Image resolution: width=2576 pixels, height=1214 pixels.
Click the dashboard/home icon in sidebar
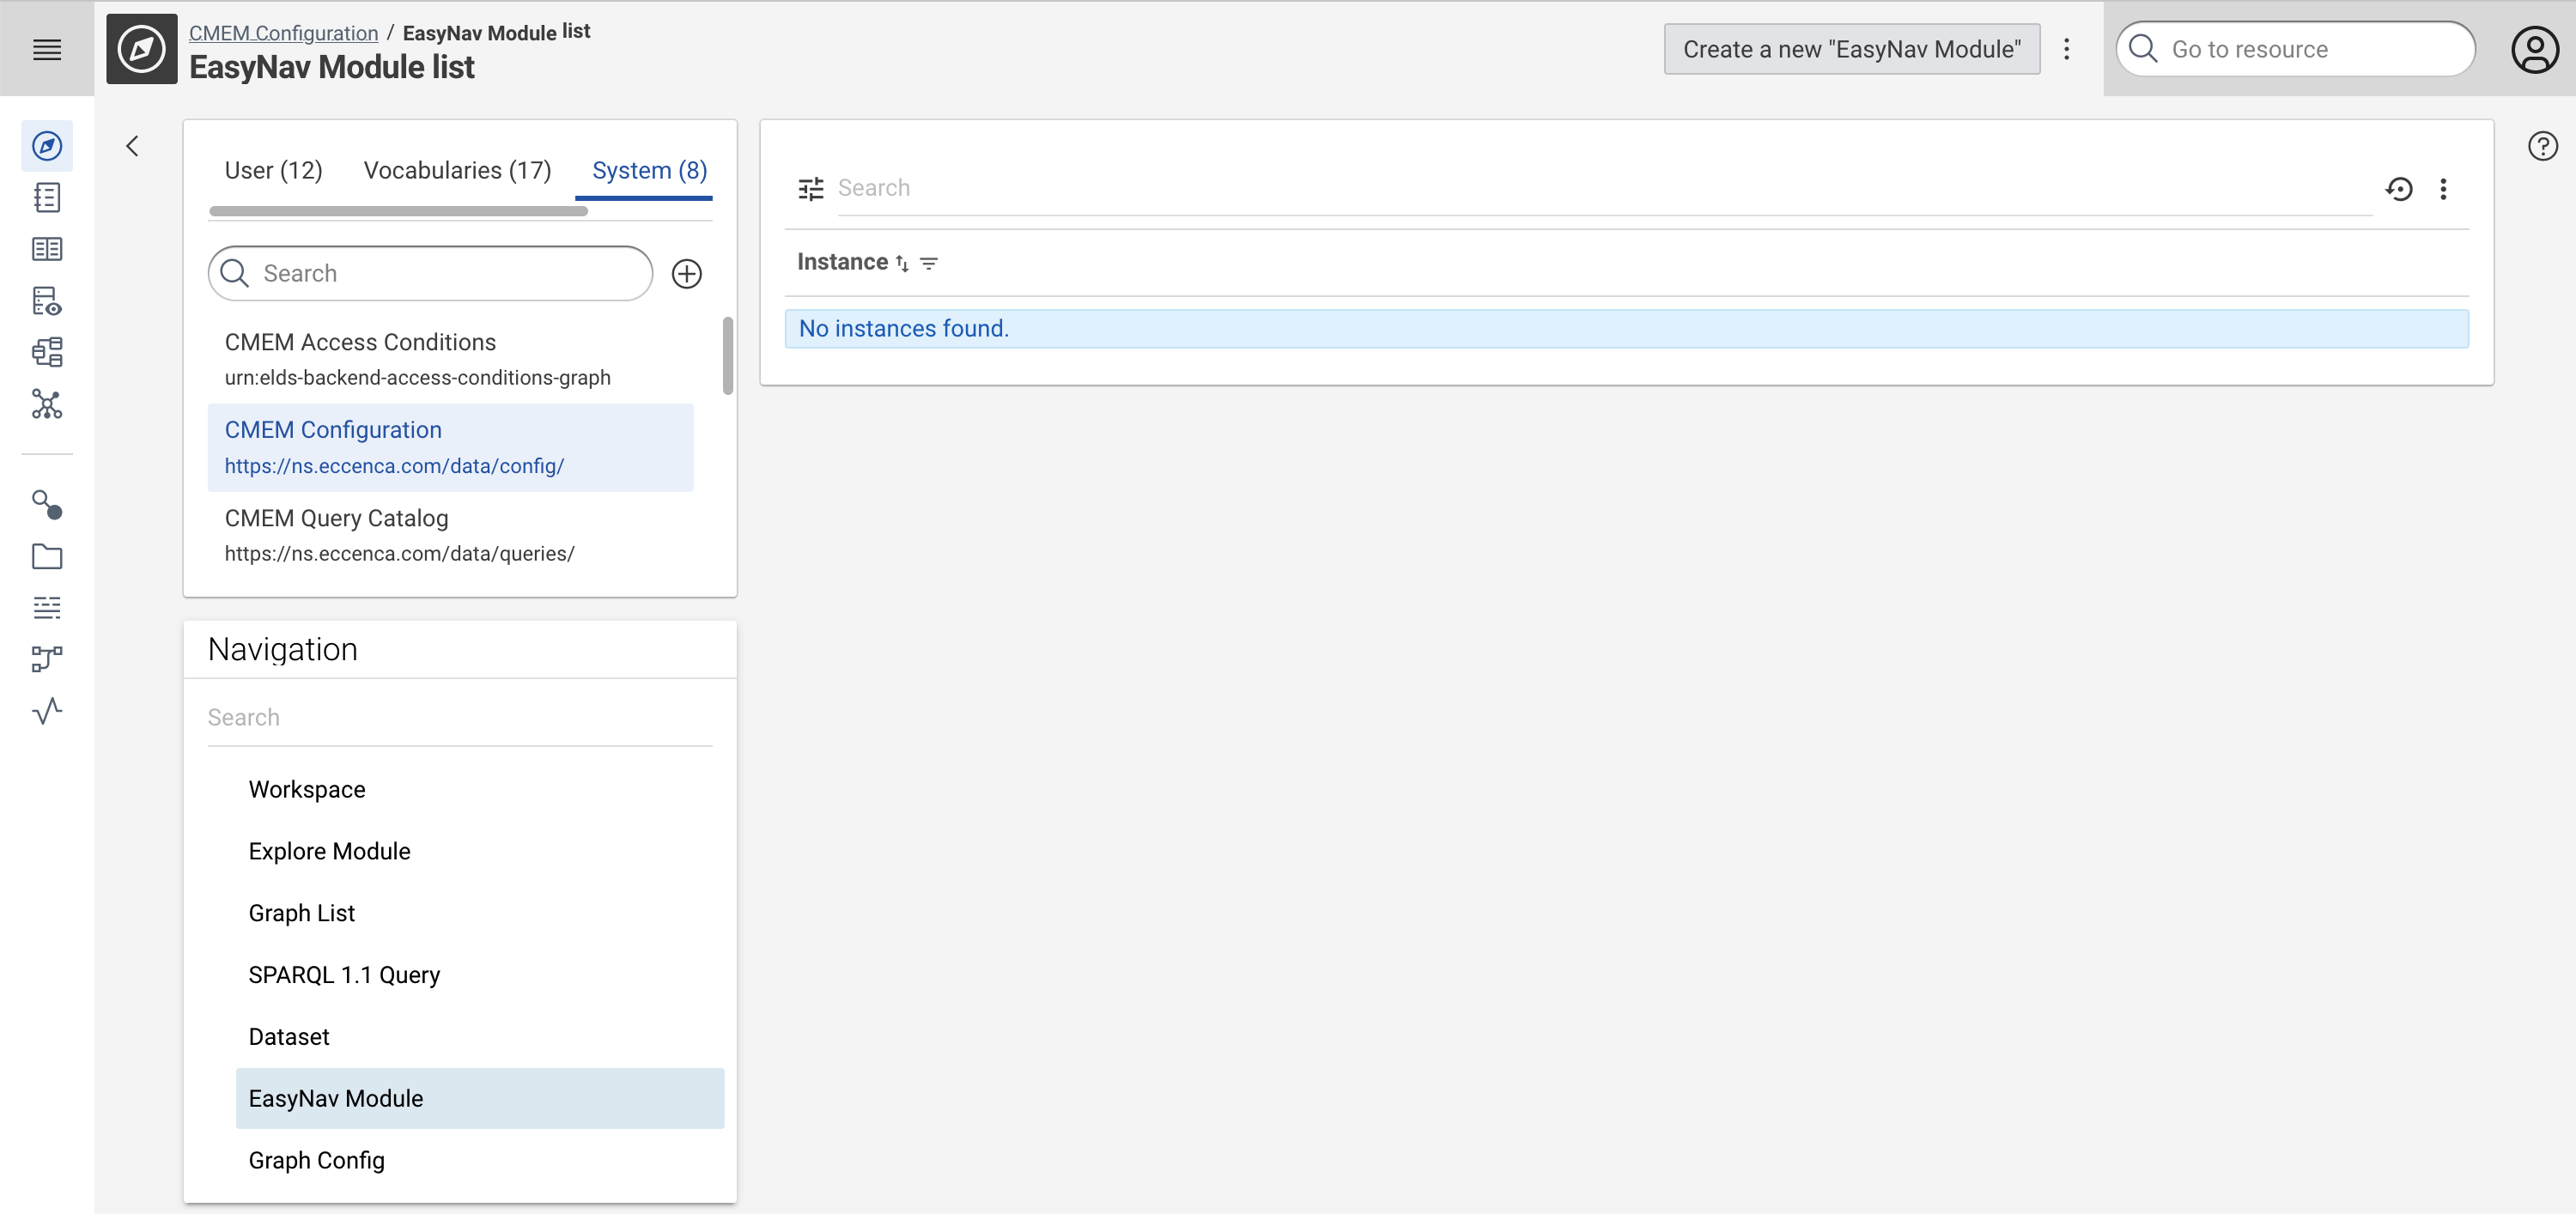(46, 146)
